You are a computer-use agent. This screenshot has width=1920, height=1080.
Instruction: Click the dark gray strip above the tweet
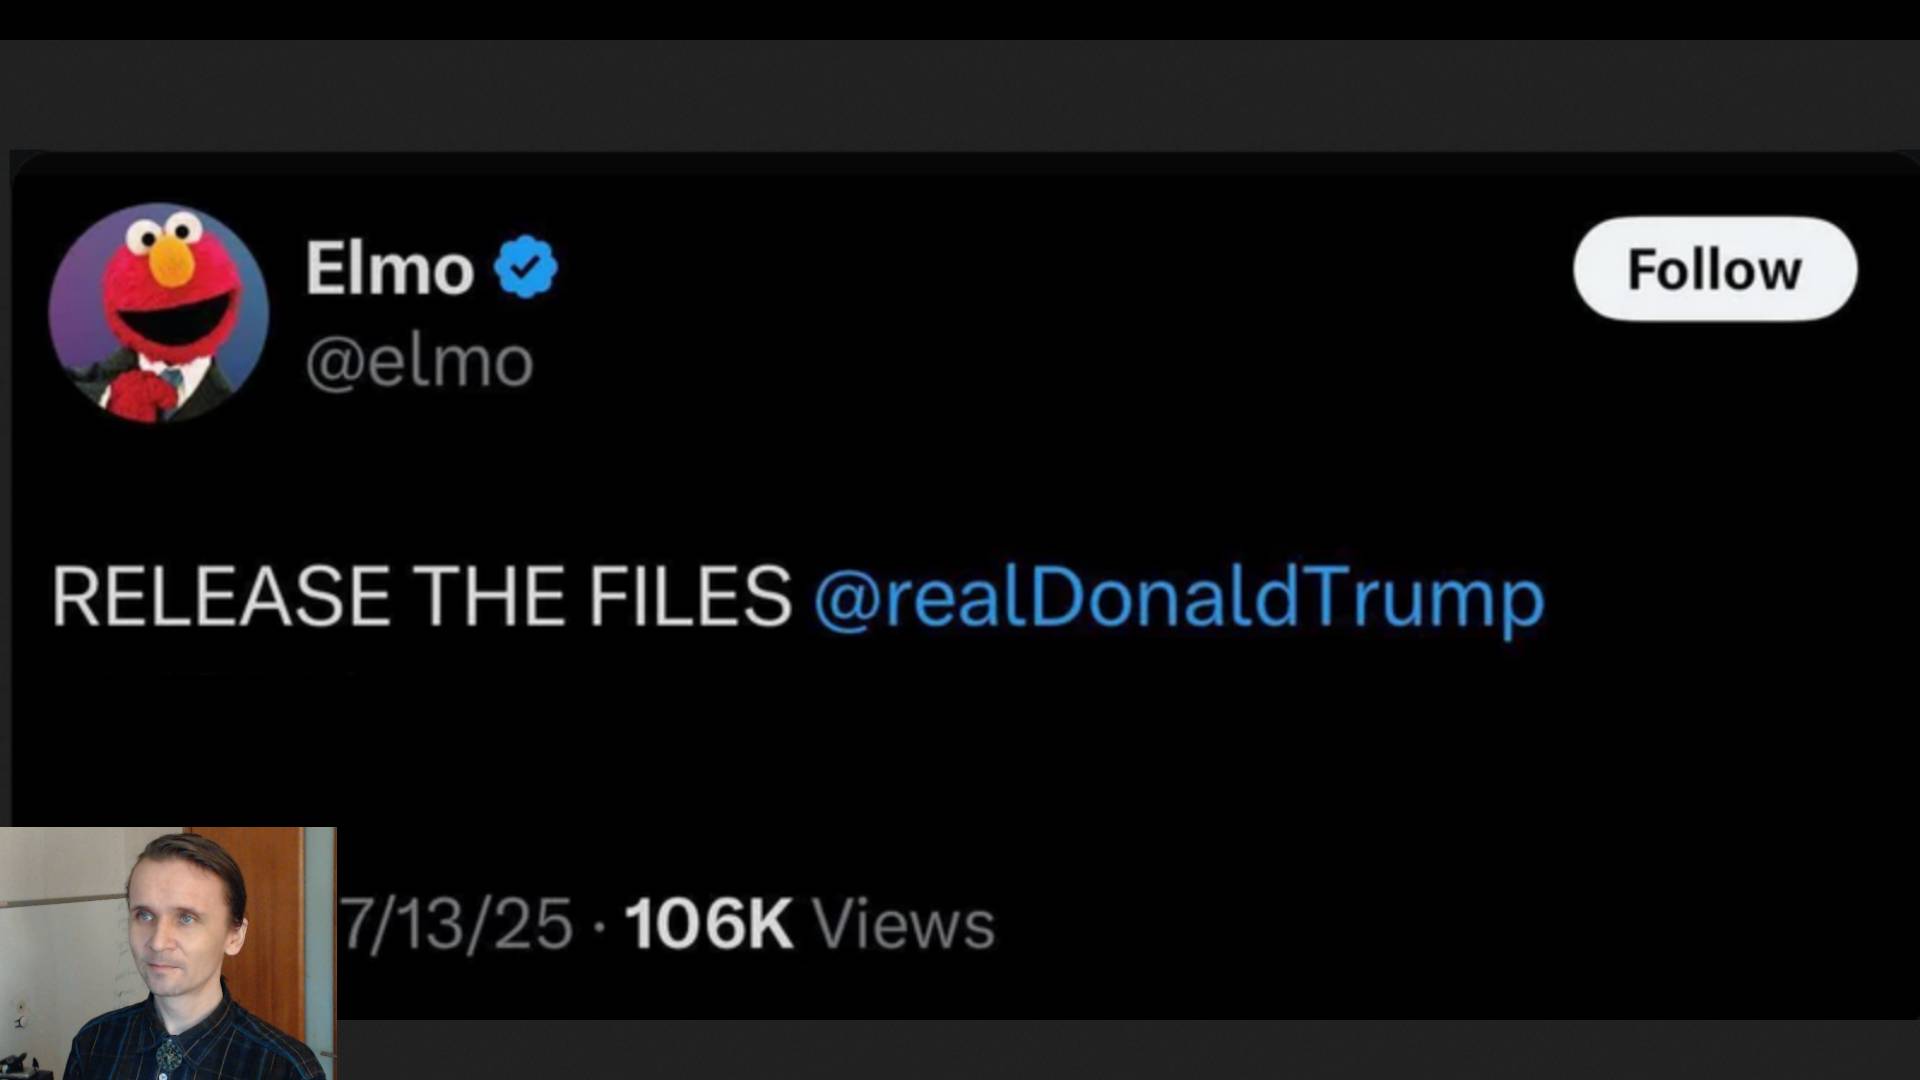[960, 95]
